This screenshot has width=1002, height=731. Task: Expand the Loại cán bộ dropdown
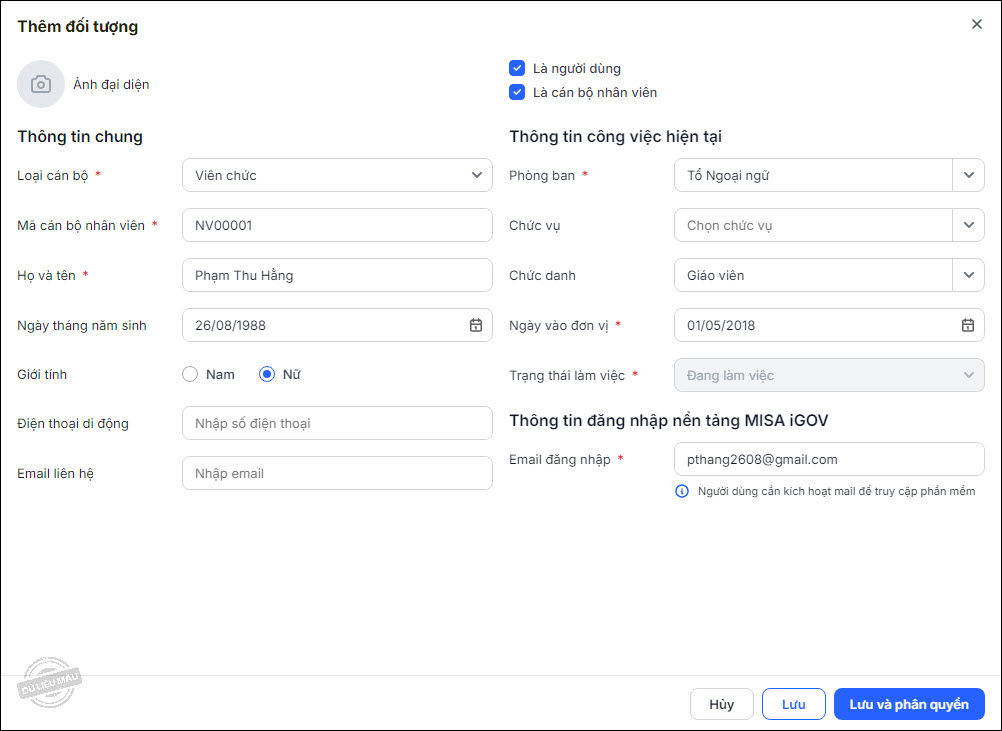(x=476, y=175)
